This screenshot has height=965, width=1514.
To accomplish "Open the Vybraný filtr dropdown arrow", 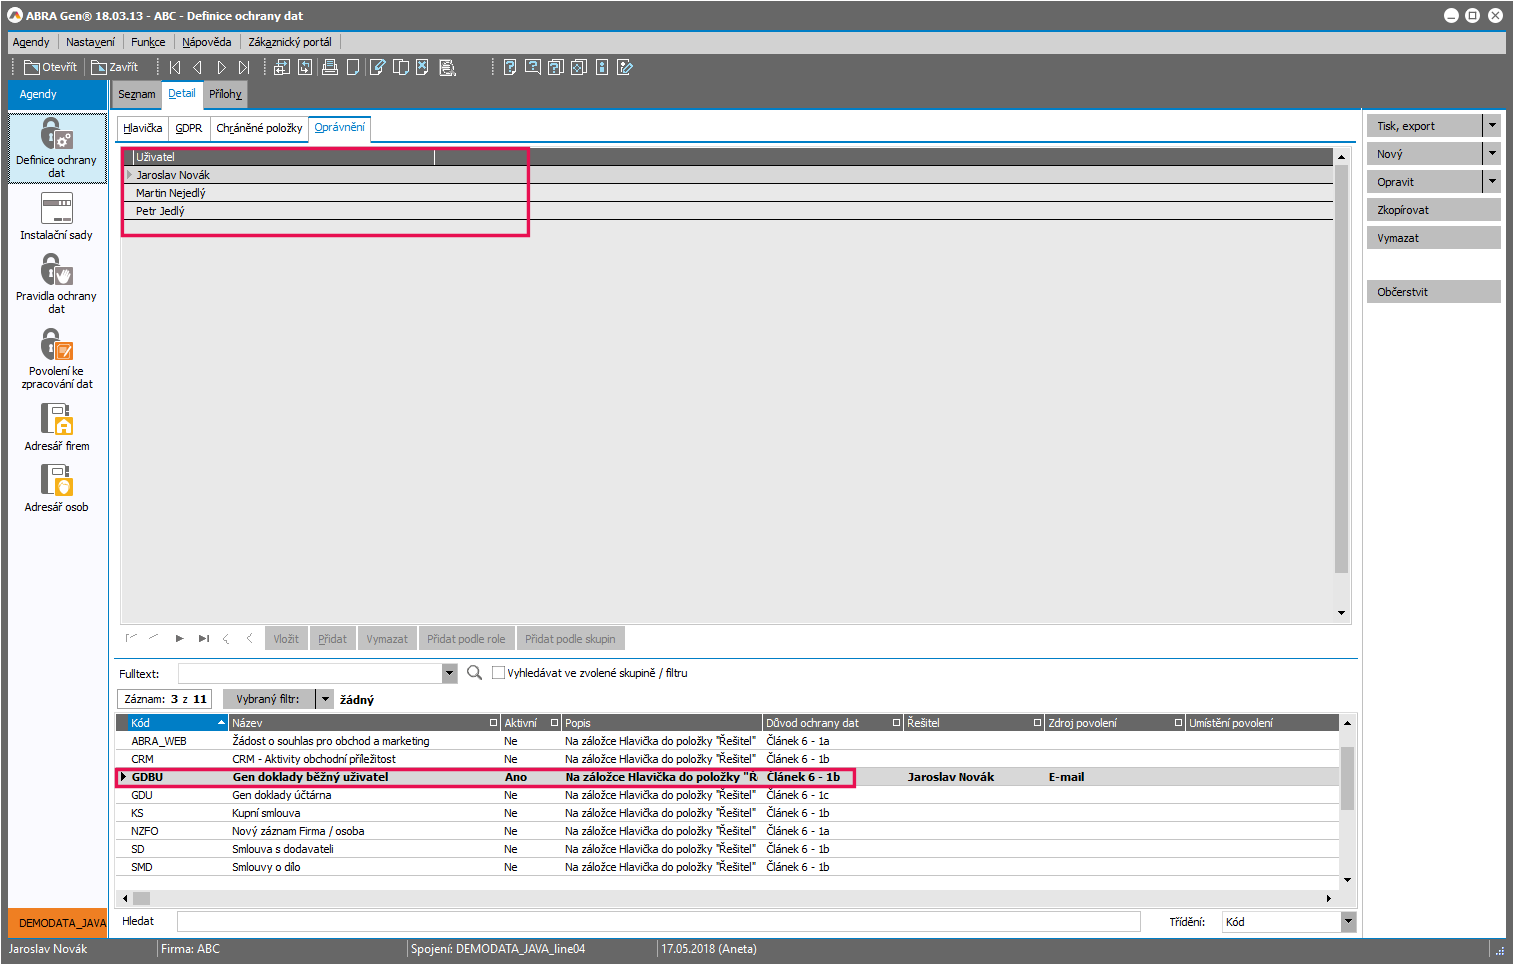I will 325,699.
